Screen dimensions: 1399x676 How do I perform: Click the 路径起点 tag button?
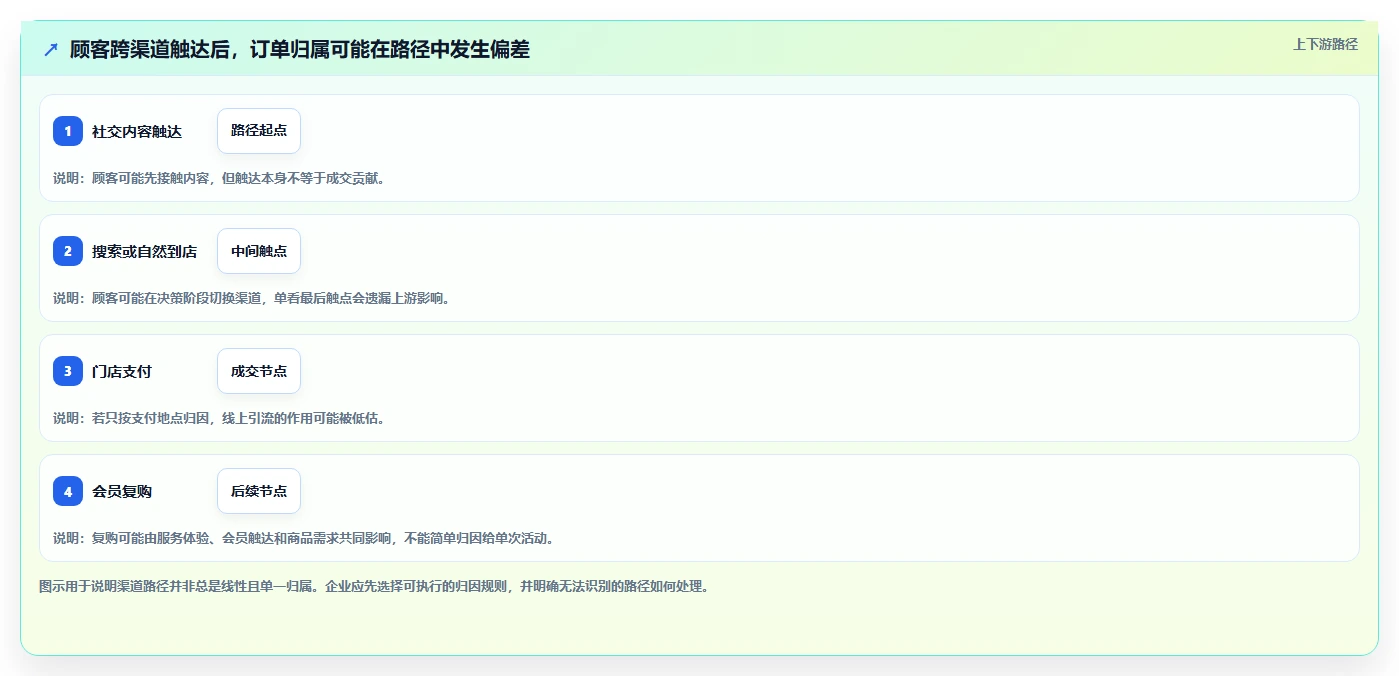click(259, 131)
